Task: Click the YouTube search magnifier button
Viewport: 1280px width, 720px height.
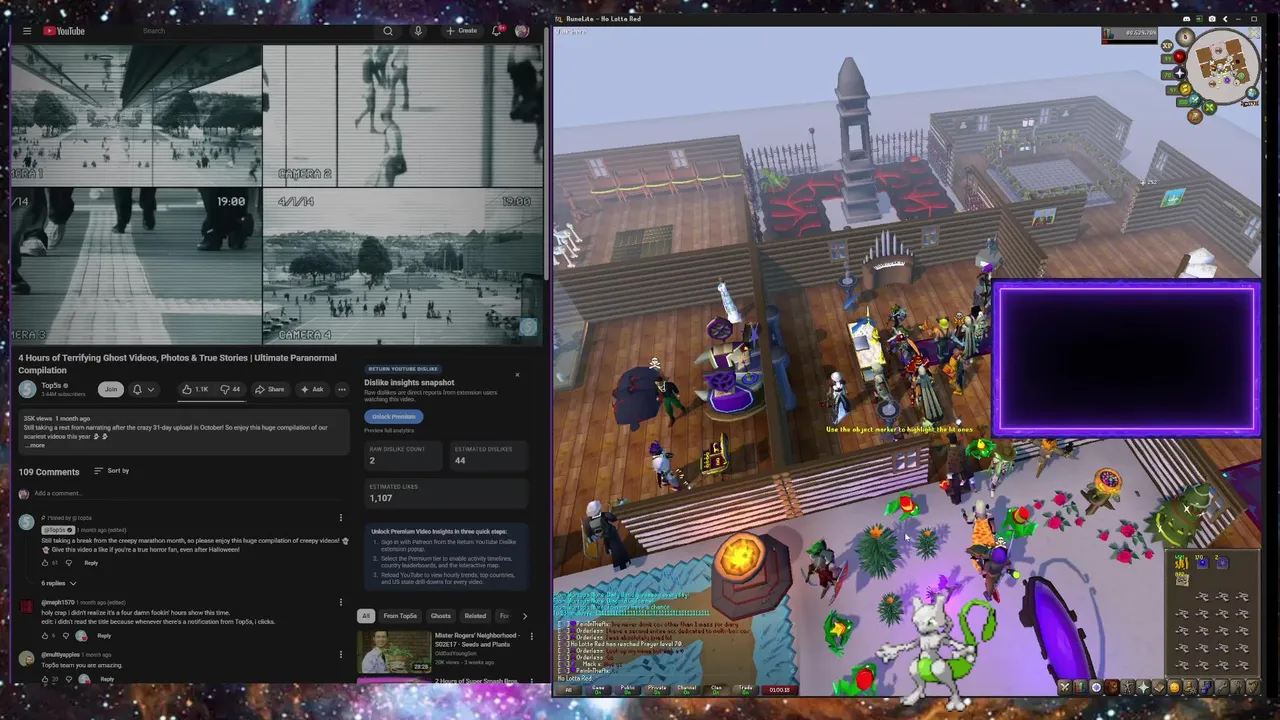Action: pos(388,31)
